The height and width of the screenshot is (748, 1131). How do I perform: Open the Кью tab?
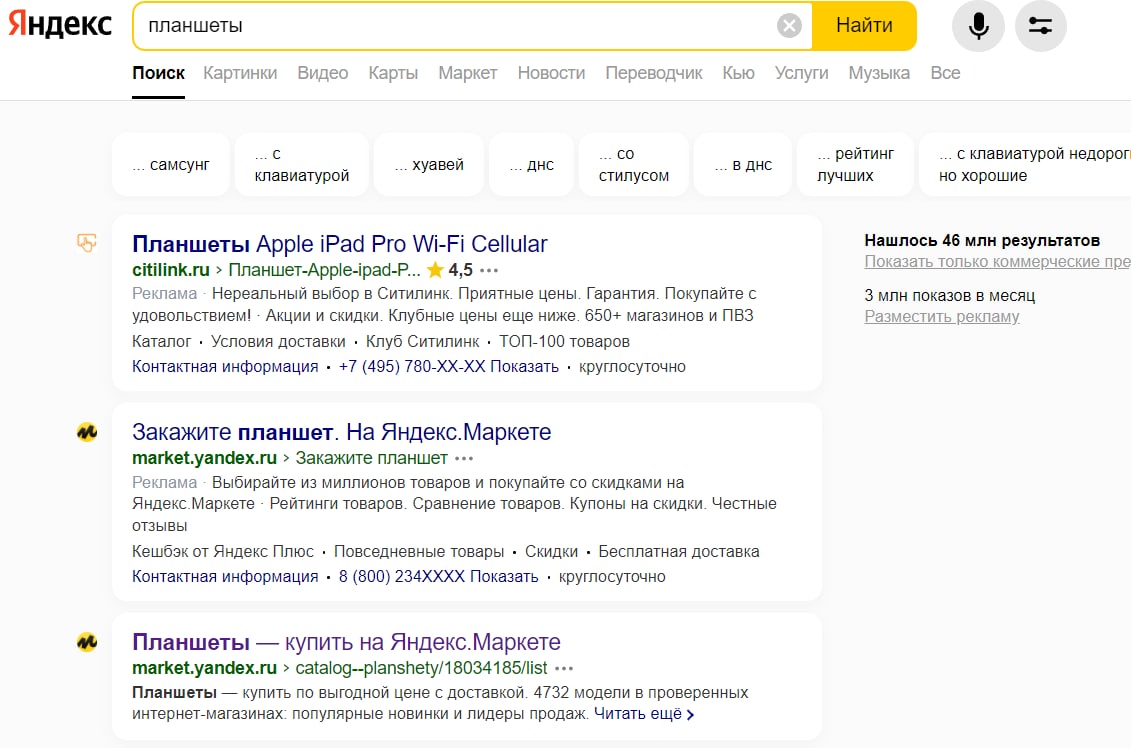pyautogui.click(x=739, y=73)
